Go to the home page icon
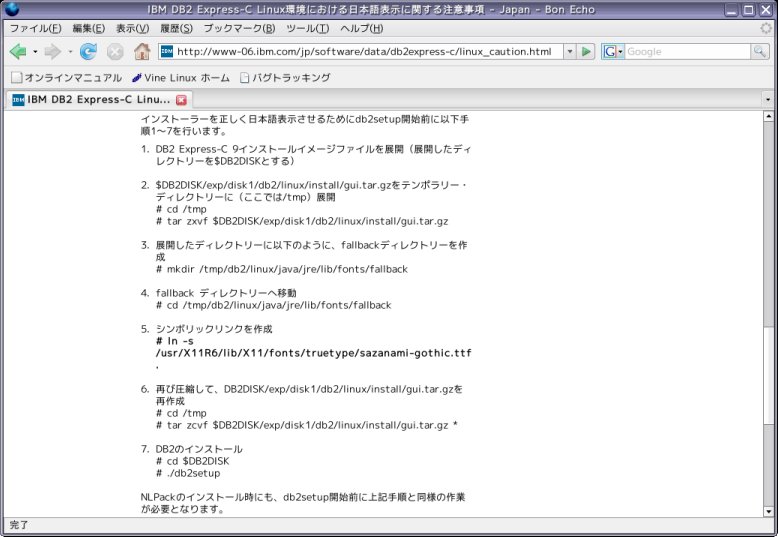Screen dimensions: 778x537 [x=142, y=51]
